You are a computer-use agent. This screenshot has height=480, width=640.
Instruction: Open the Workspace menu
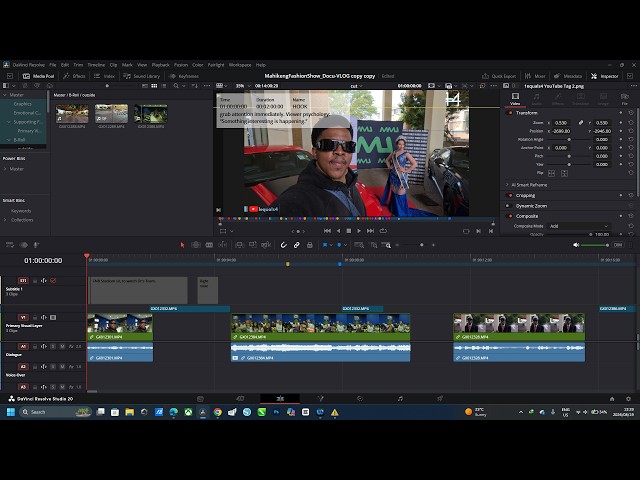coord(240,65)
